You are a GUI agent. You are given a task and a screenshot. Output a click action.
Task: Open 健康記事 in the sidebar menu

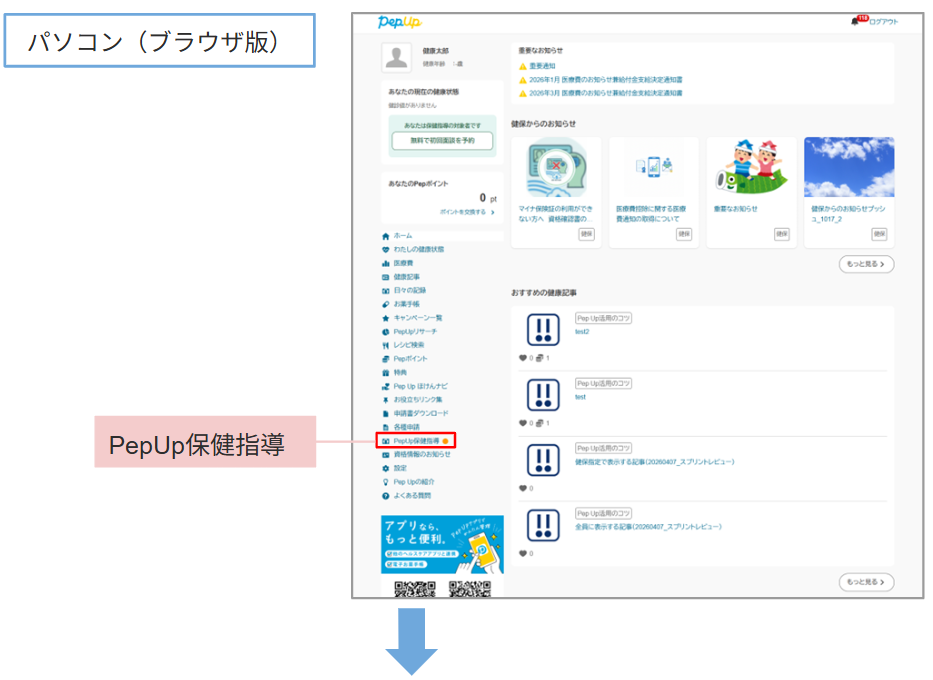click(x=406, y=277)
